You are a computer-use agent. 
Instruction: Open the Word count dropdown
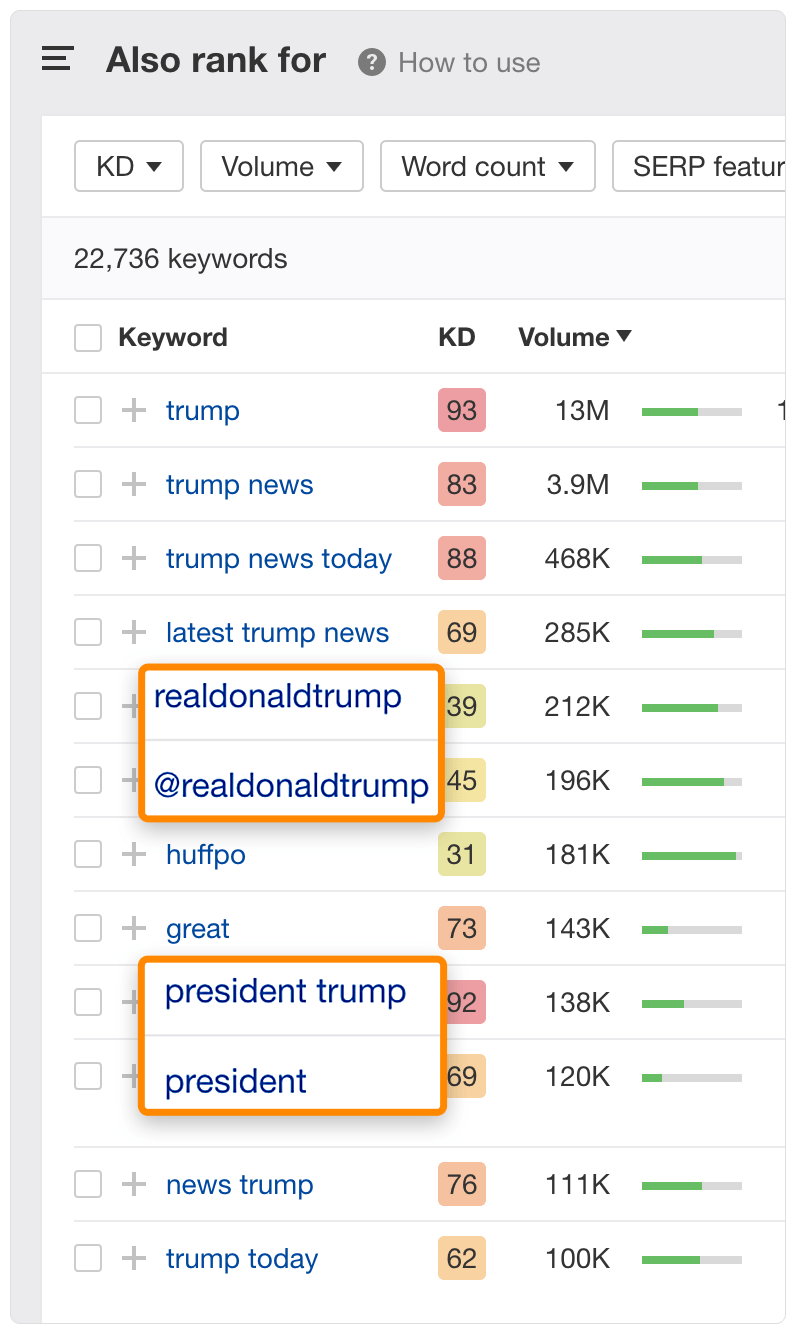tap(487, 166)
